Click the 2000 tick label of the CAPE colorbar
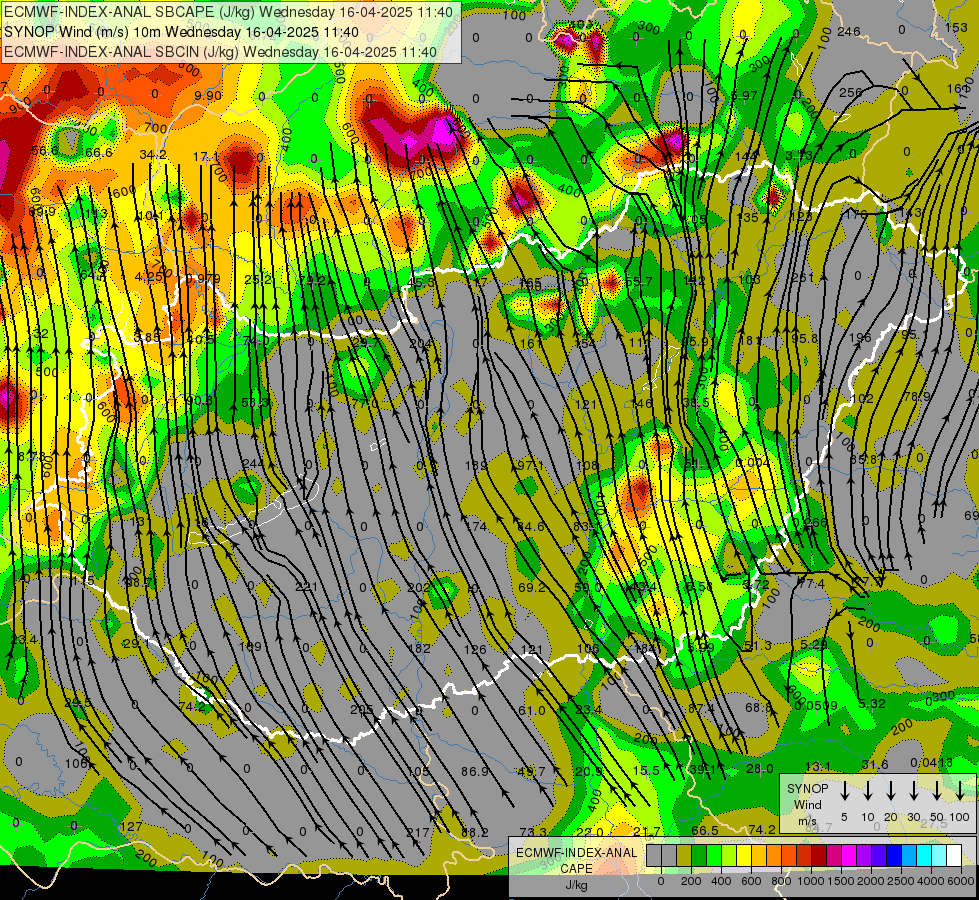The image size is (979, 900). pyautogui.click(x=871, y=881)
